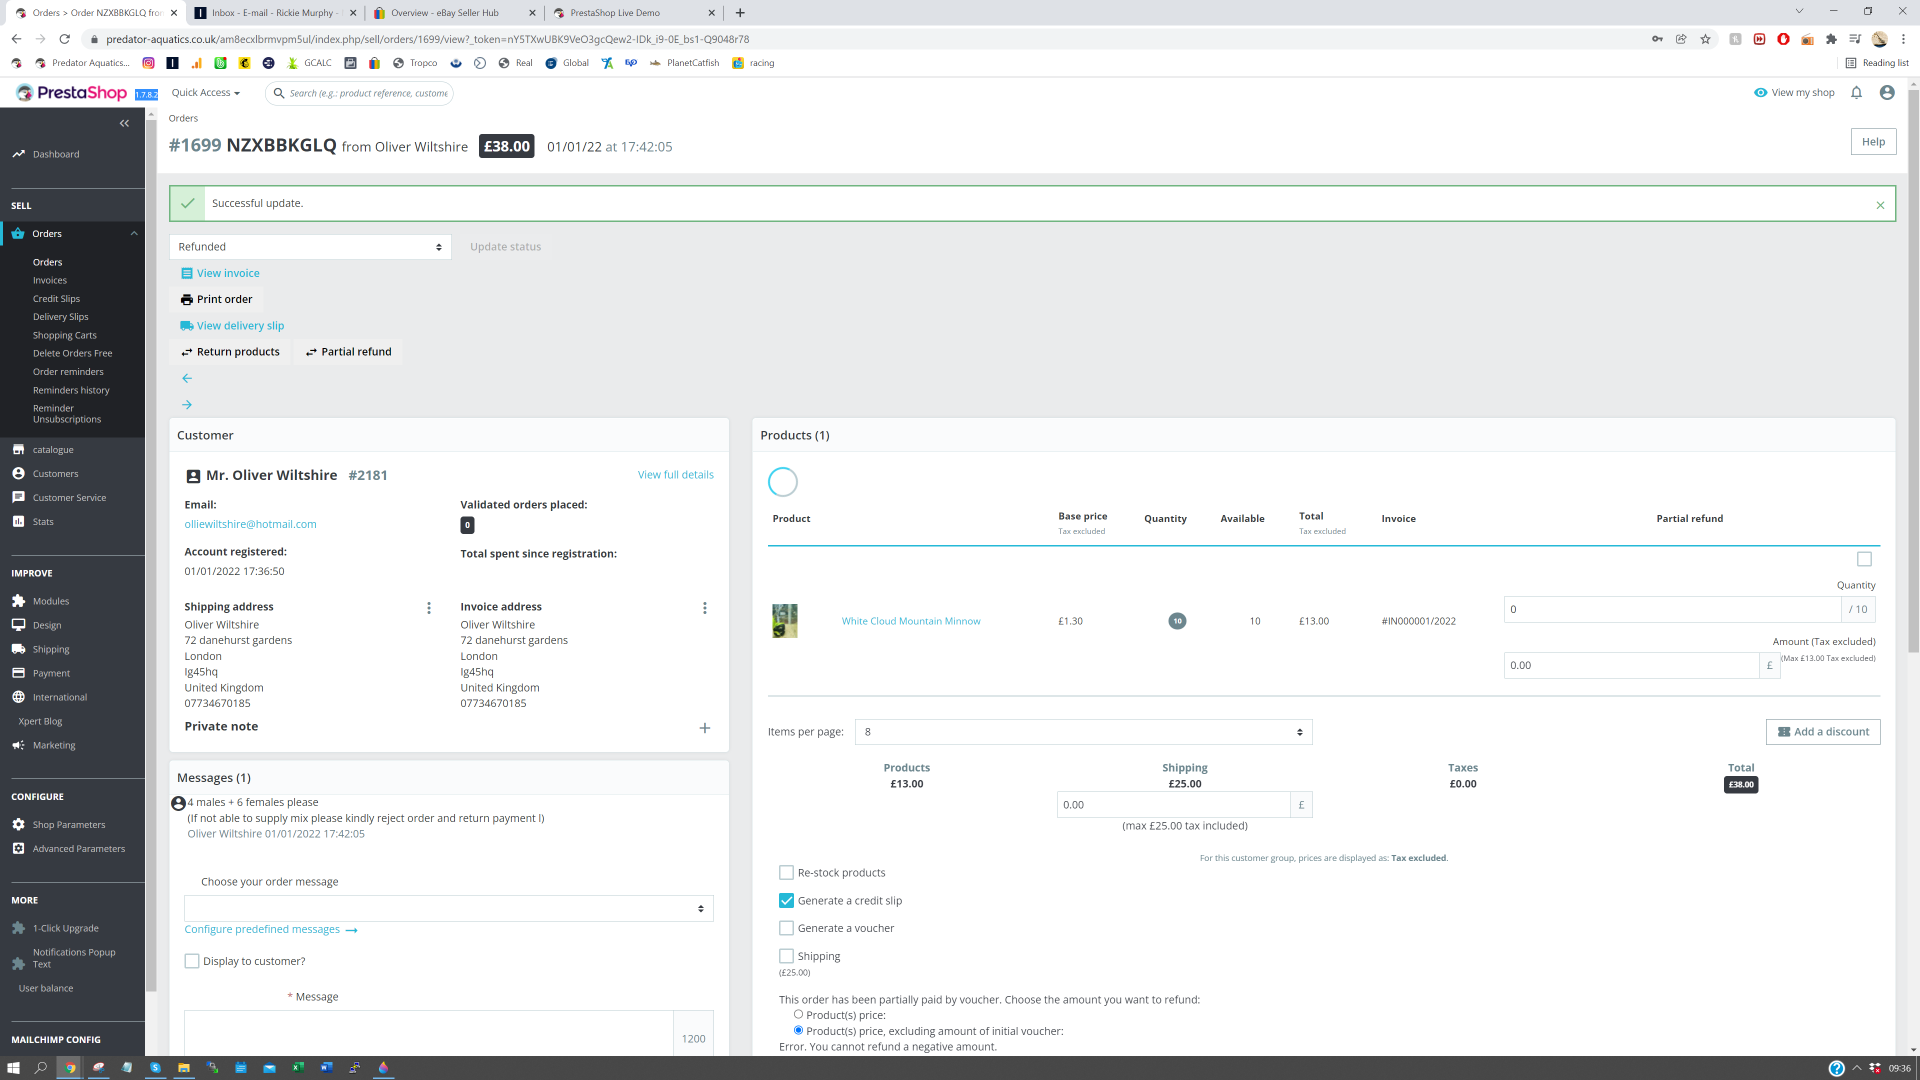Screen dimensions: 1920x1080
Task: Open Customer Service sidebar item
Action: coord(69,498)
